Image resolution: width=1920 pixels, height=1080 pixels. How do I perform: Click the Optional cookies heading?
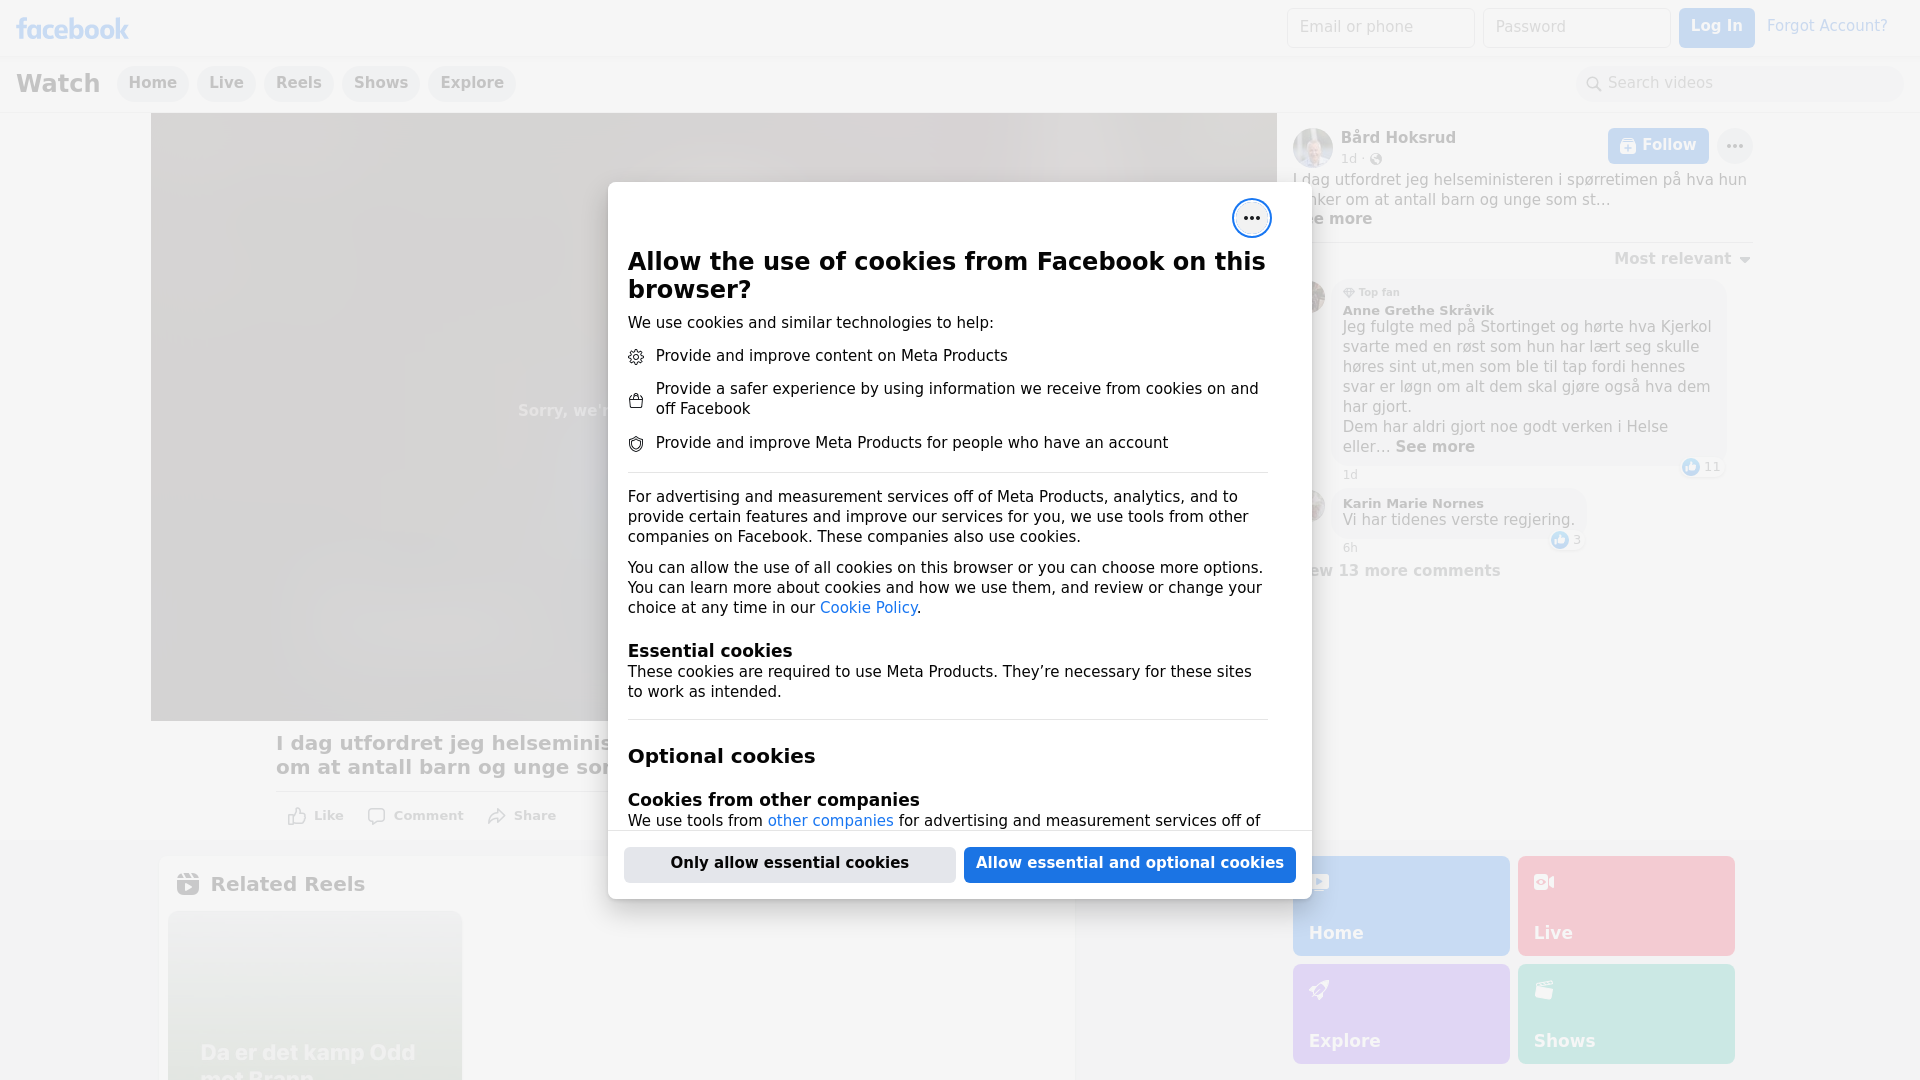coord(721,757)
